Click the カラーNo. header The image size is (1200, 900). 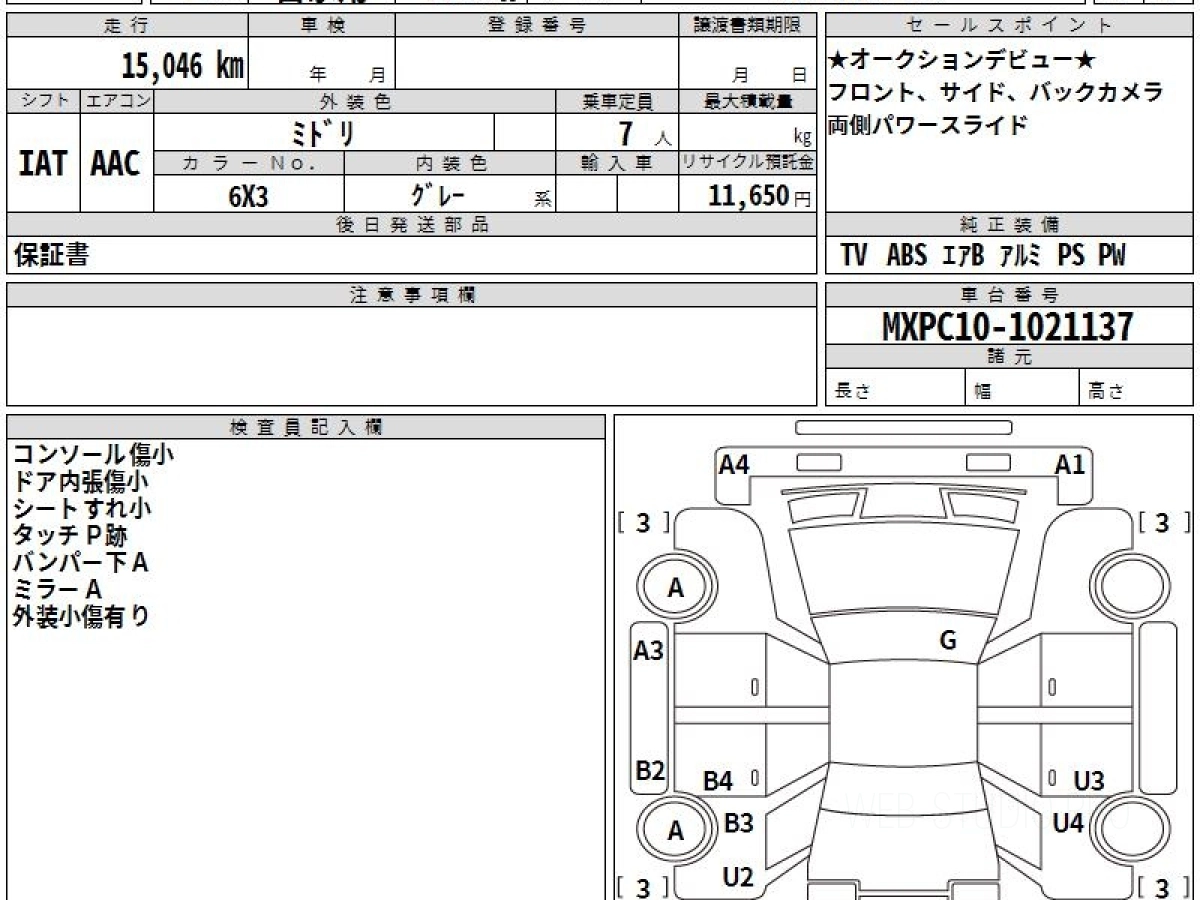[249, 163]
